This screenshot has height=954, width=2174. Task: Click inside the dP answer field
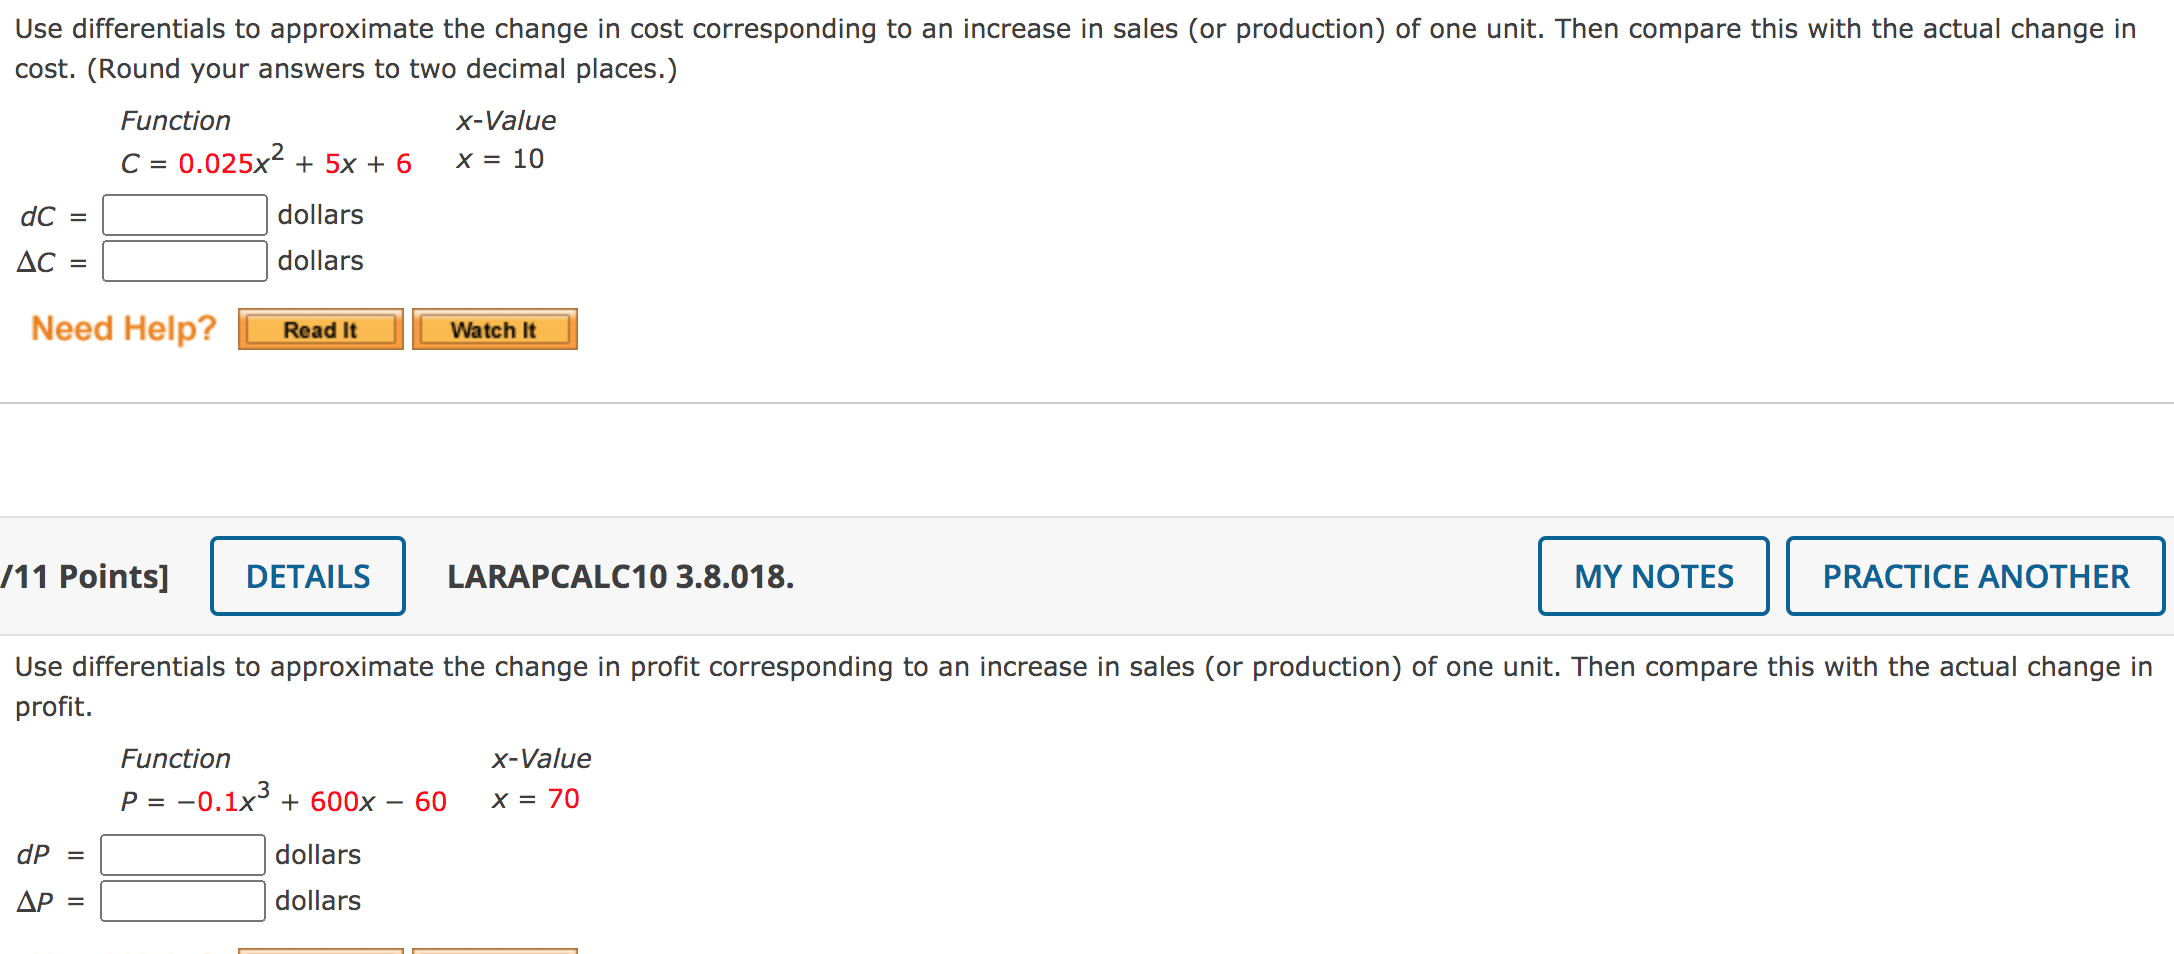click(181, 854)
